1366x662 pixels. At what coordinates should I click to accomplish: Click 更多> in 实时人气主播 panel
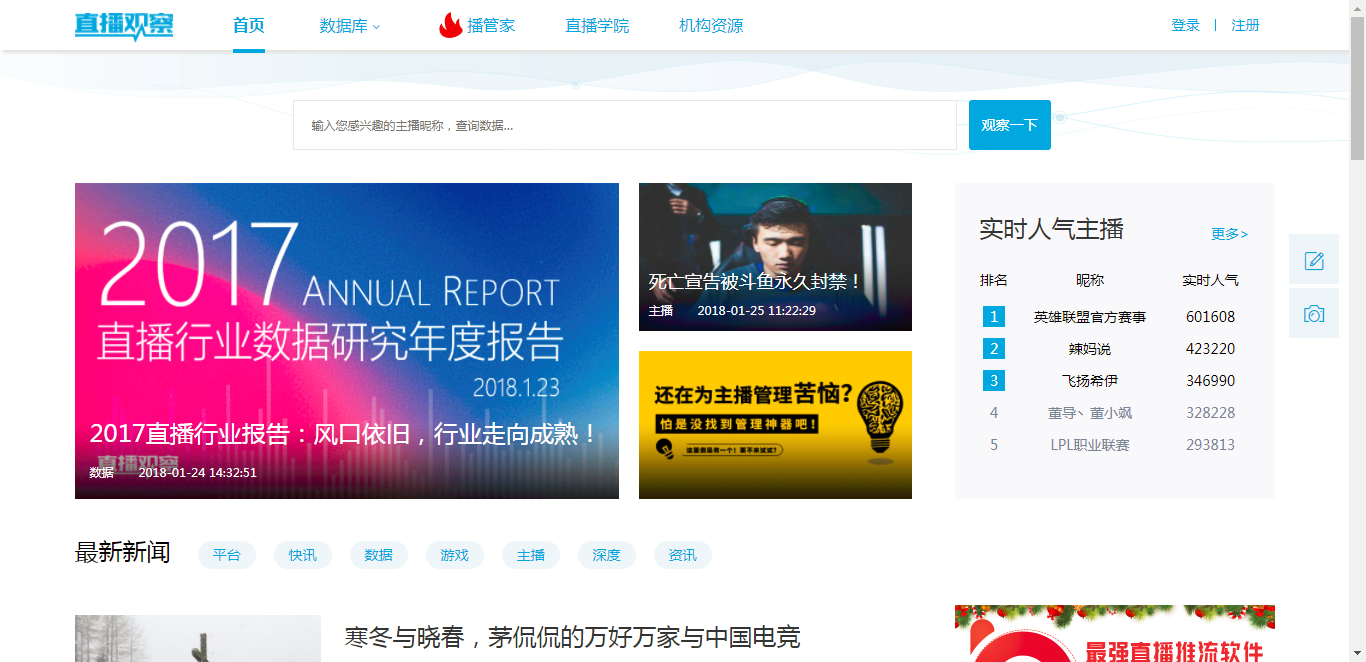click(x=1229, y=234)
